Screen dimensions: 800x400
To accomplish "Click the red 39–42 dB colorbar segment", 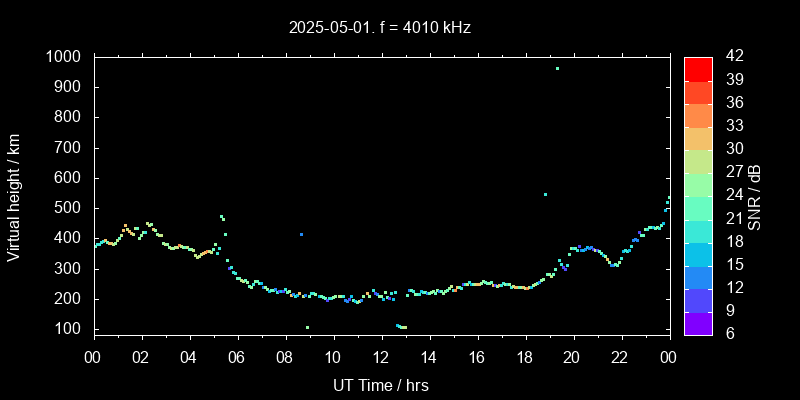I will [x=698, y=68].
